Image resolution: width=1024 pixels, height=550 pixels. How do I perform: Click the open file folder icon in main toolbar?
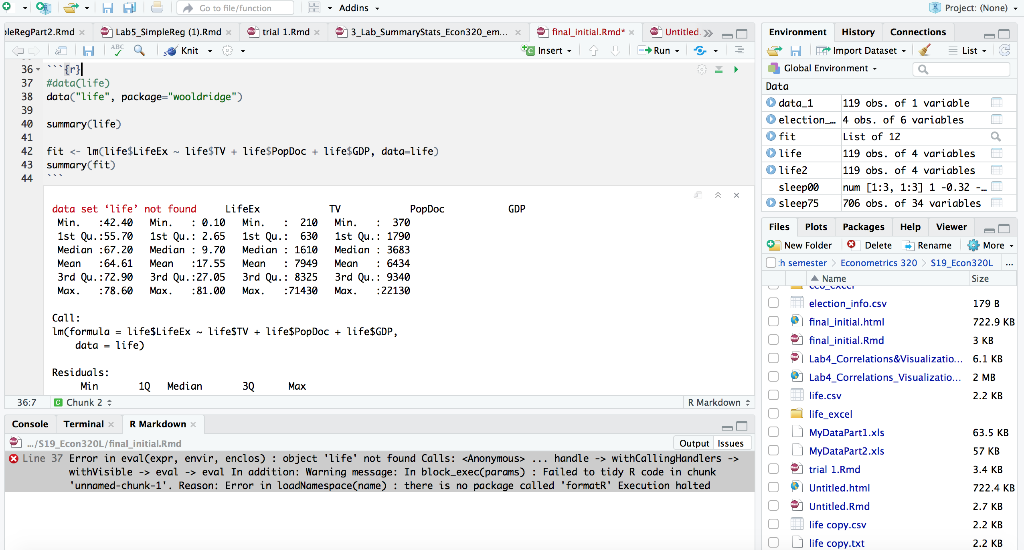coord(71,8)
